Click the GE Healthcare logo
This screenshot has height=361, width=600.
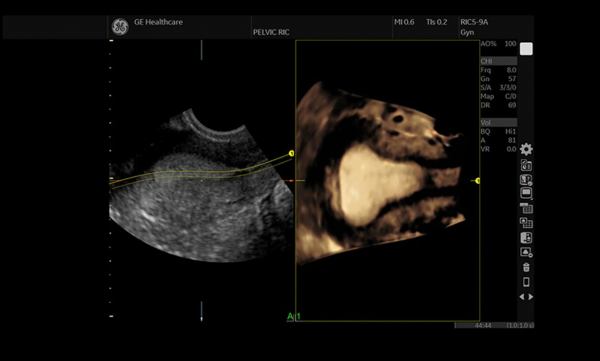(x=120, y=27)
